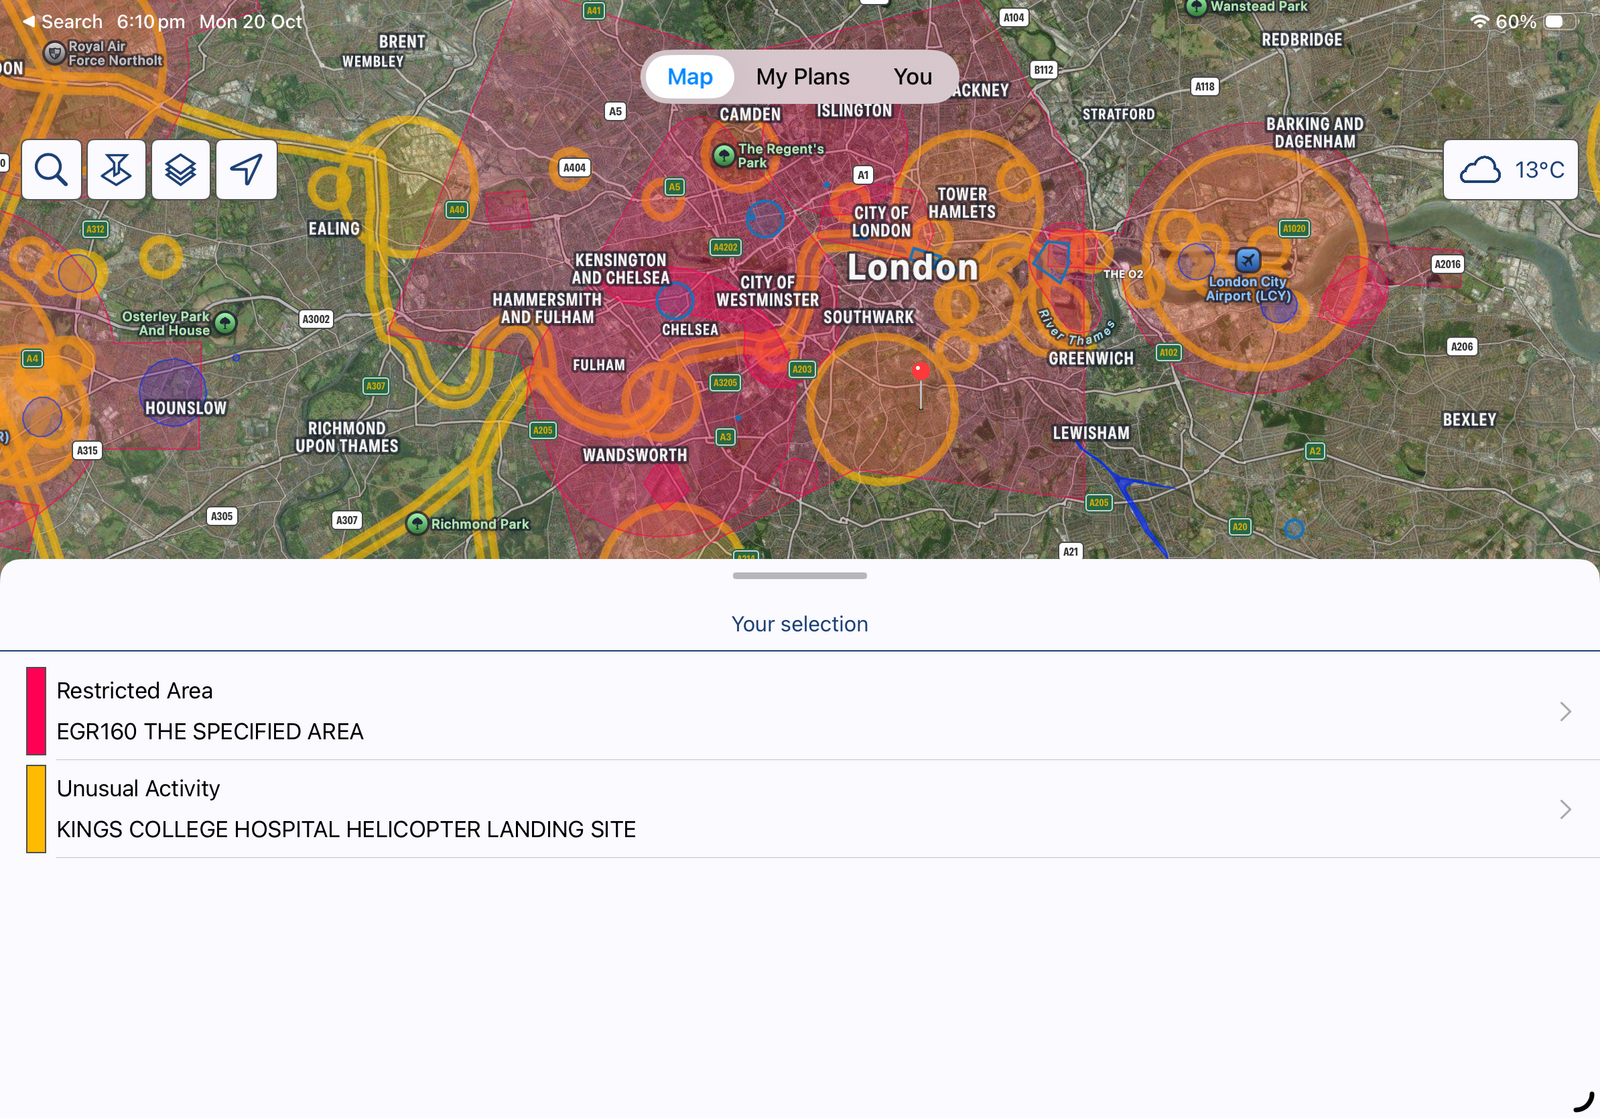Tap Osterley Park and House marker
This screenshot has height=1118, width=1600.
[x=226, y=323]
